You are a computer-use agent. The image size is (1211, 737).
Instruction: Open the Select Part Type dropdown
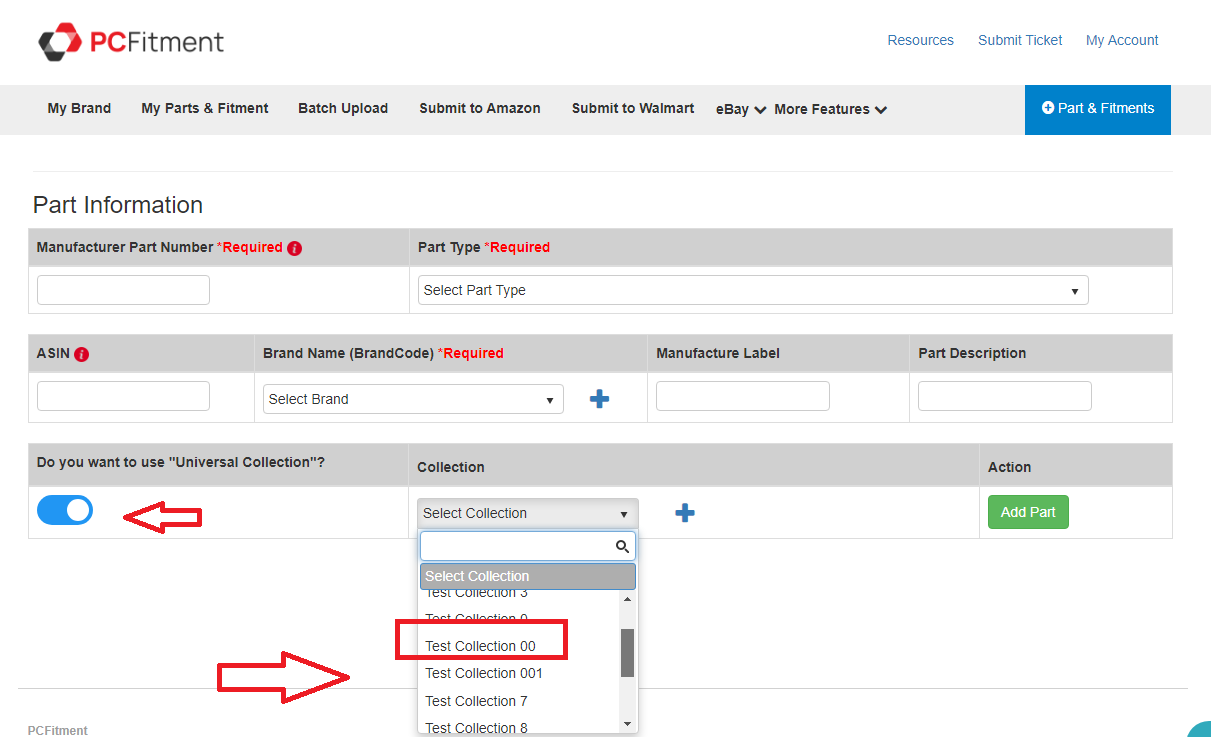pyautogui.click(x=752, y=290)
